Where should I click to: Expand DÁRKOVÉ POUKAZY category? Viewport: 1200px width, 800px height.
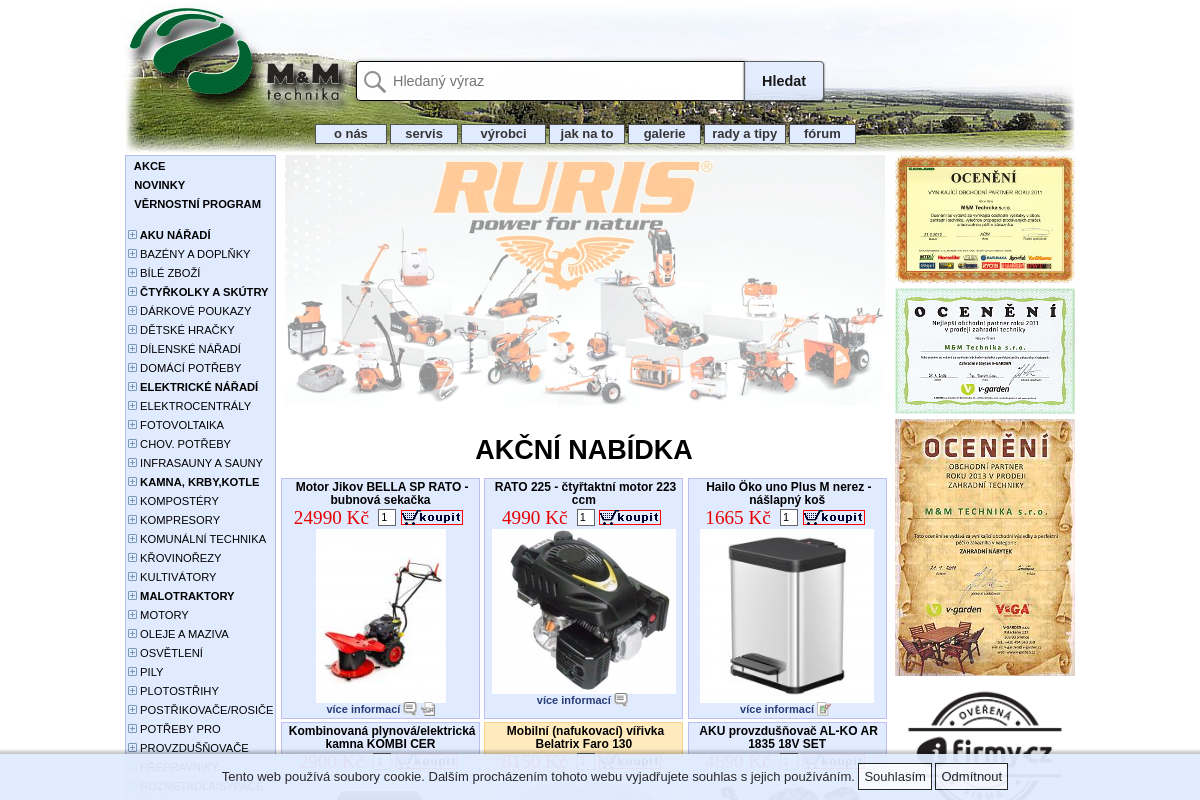[132, 311]
